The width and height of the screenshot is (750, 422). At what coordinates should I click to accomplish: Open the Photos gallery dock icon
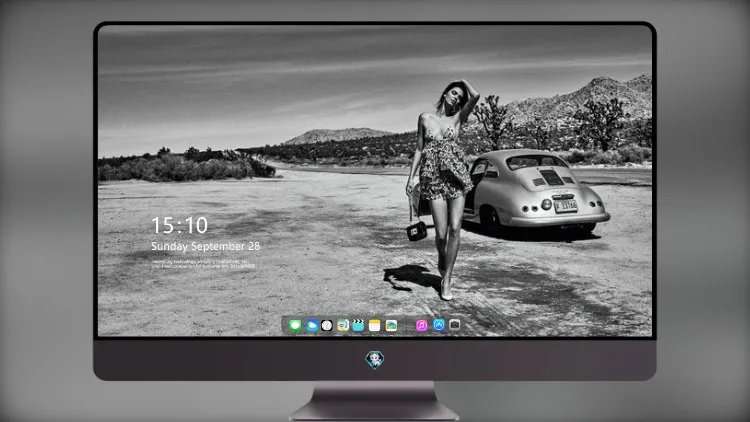click(391, 326)
